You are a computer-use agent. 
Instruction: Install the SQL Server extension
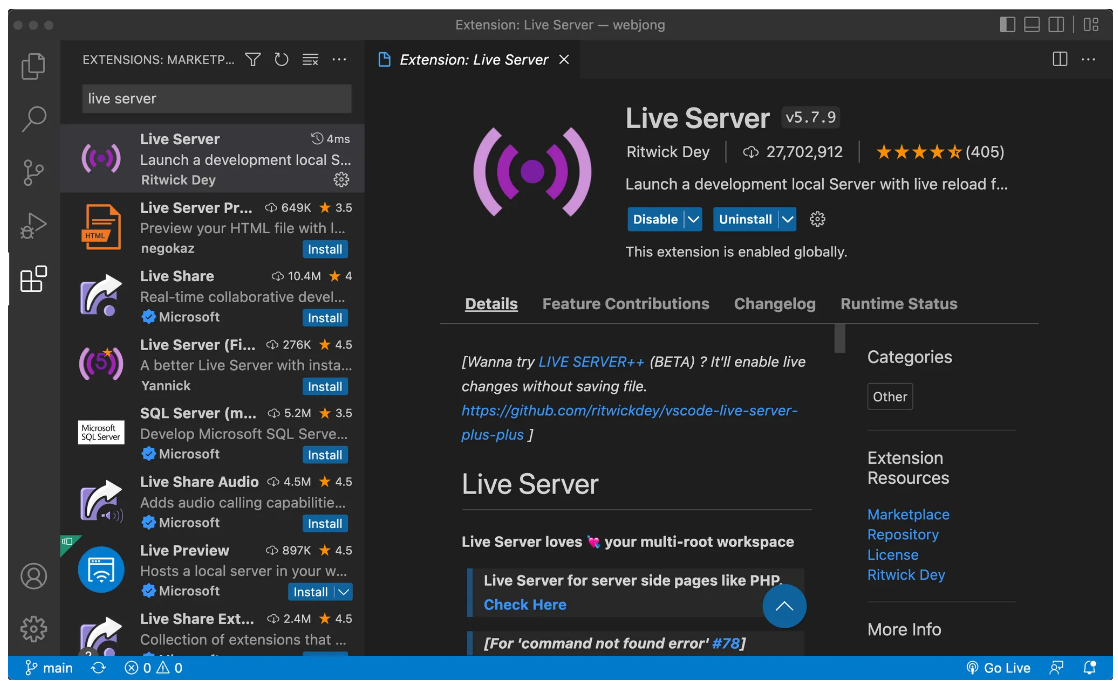pos(325,455)
